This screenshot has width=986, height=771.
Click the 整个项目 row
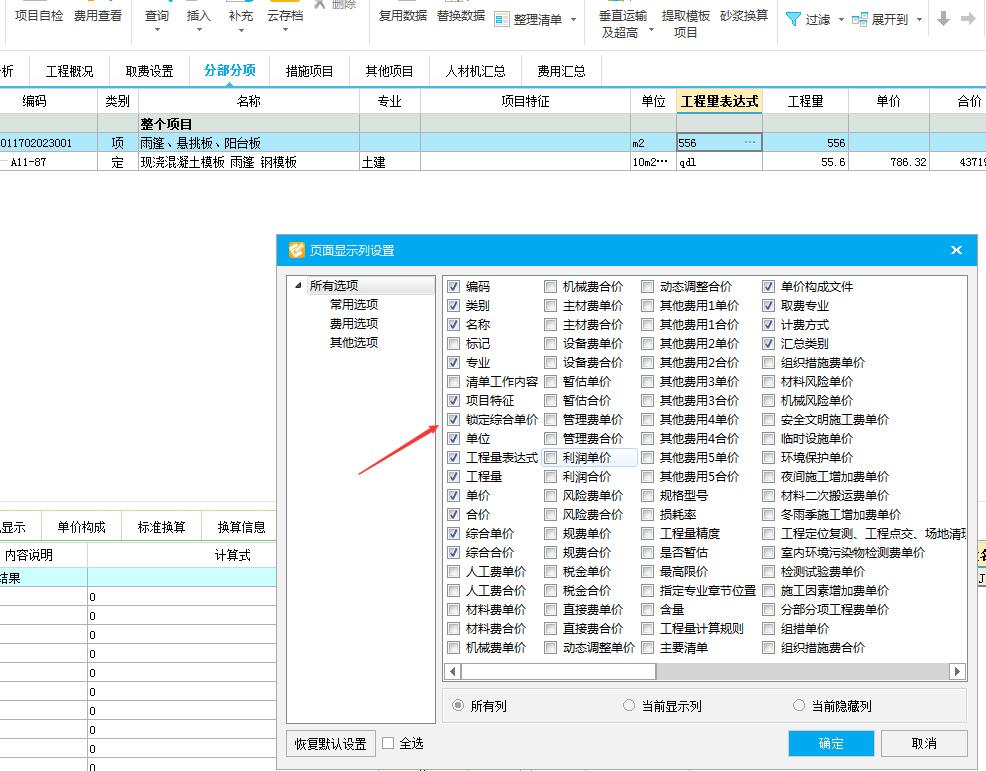(493, 124)
